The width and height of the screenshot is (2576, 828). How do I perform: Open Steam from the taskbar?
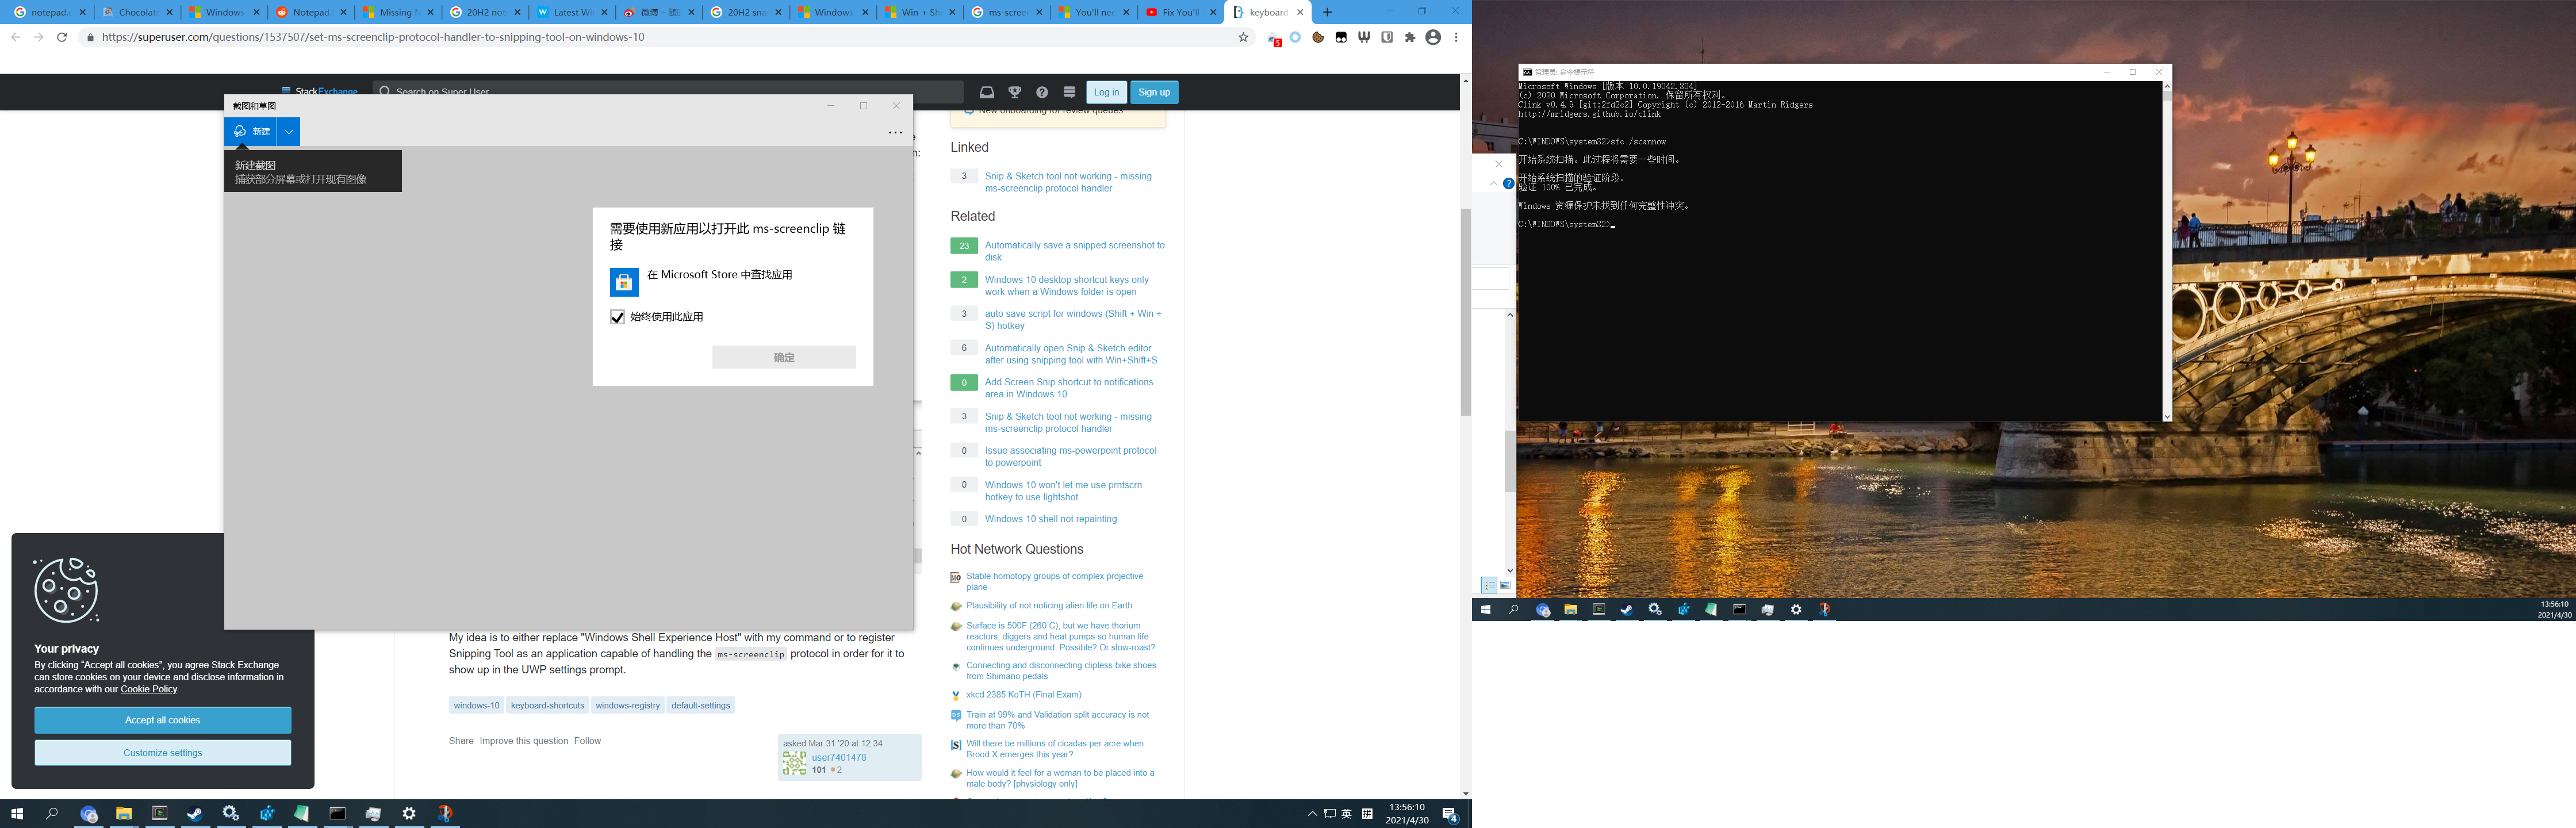click(x=195, y=813)
